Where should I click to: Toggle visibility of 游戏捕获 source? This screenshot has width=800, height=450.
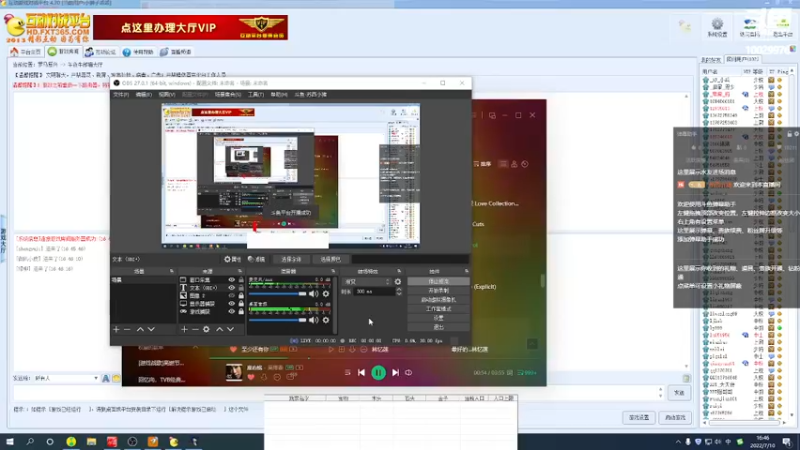tap(232, 311)
